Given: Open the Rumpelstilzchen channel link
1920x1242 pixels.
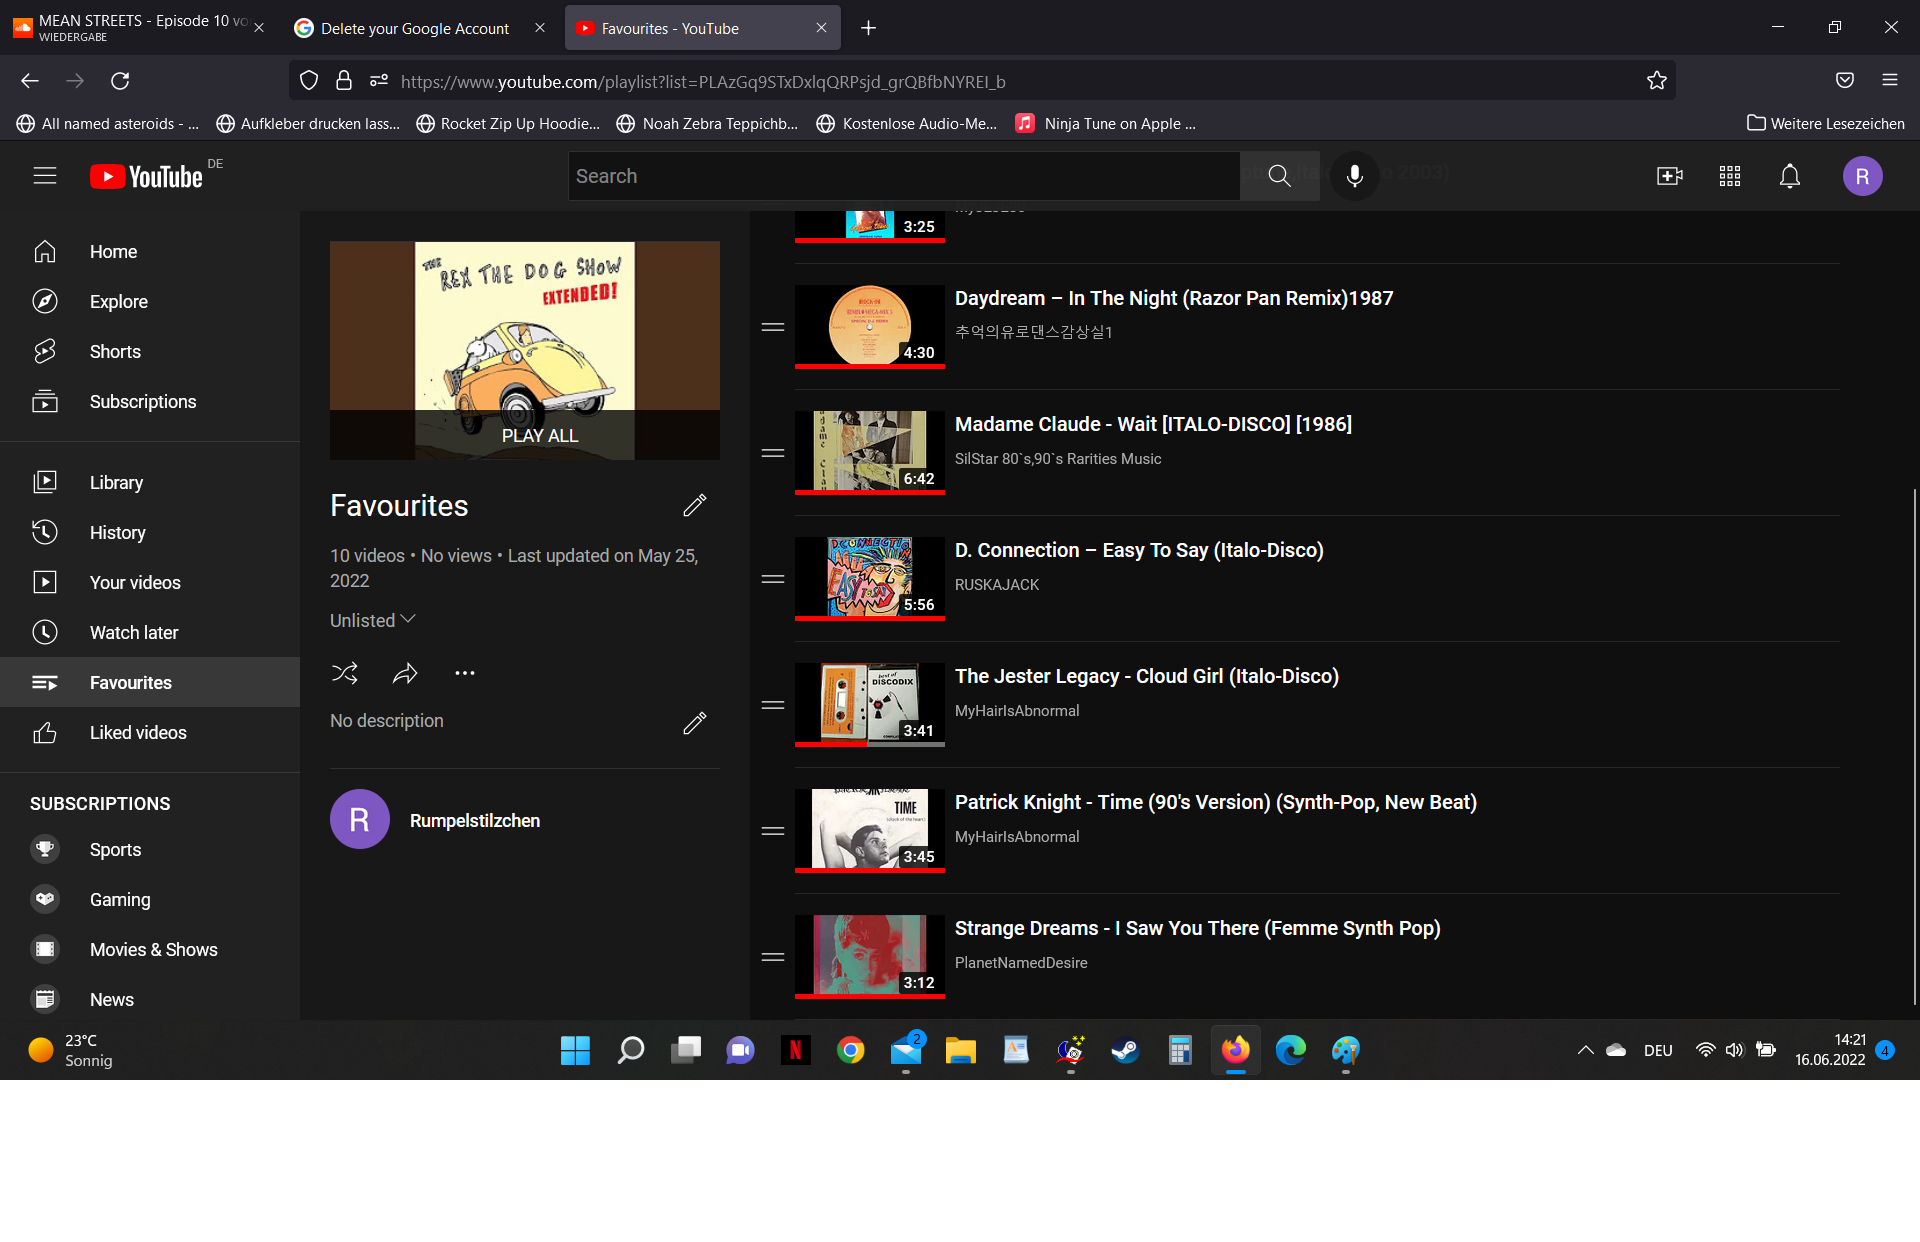Looking at the screenshot, I should [x=474, y=821].
